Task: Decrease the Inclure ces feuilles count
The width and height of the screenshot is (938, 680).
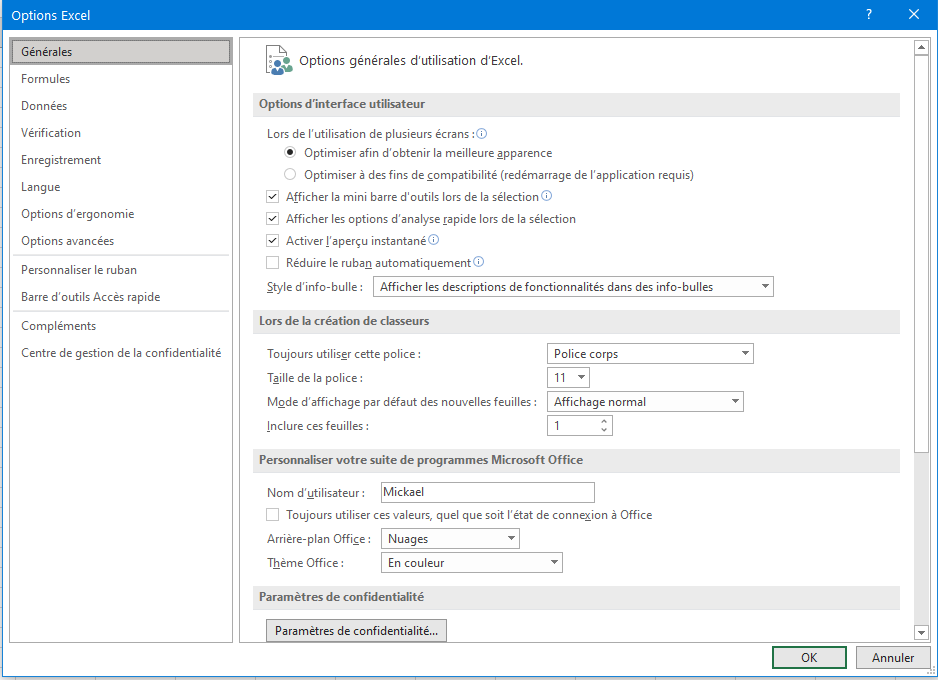Action: 604,430
